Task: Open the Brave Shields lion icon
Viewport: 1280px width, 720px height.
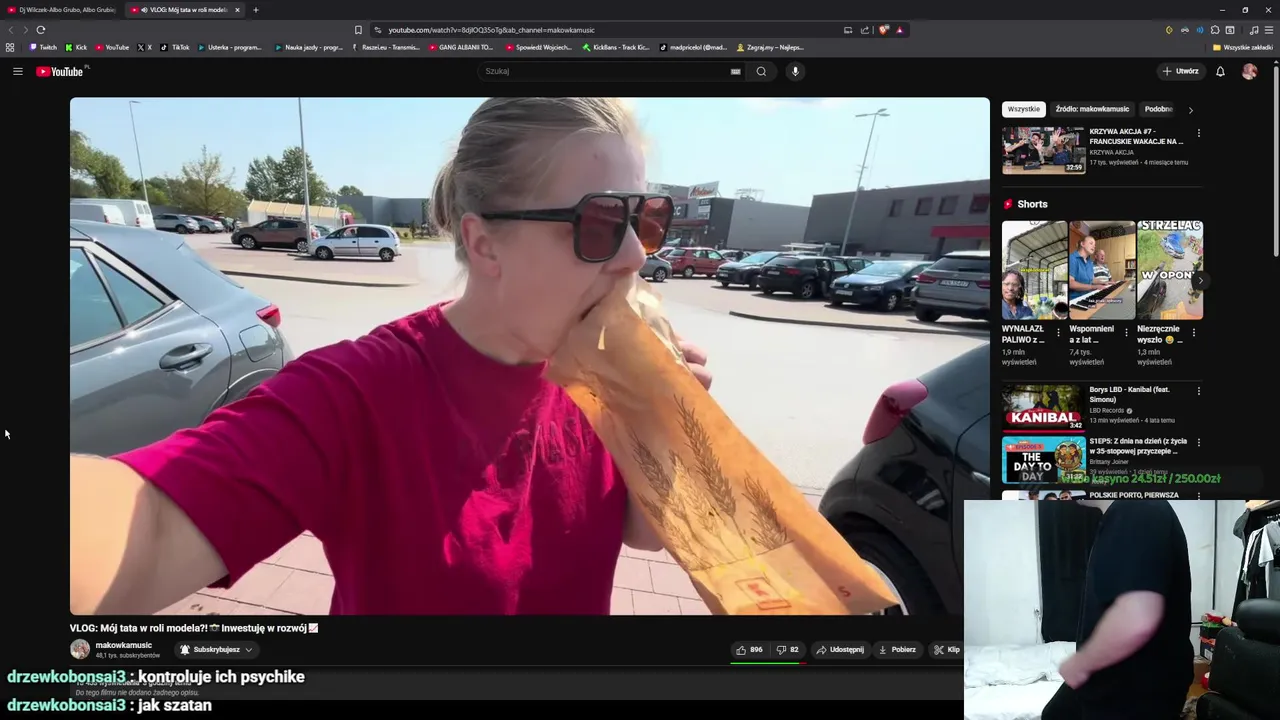Action: click(884, 30)
